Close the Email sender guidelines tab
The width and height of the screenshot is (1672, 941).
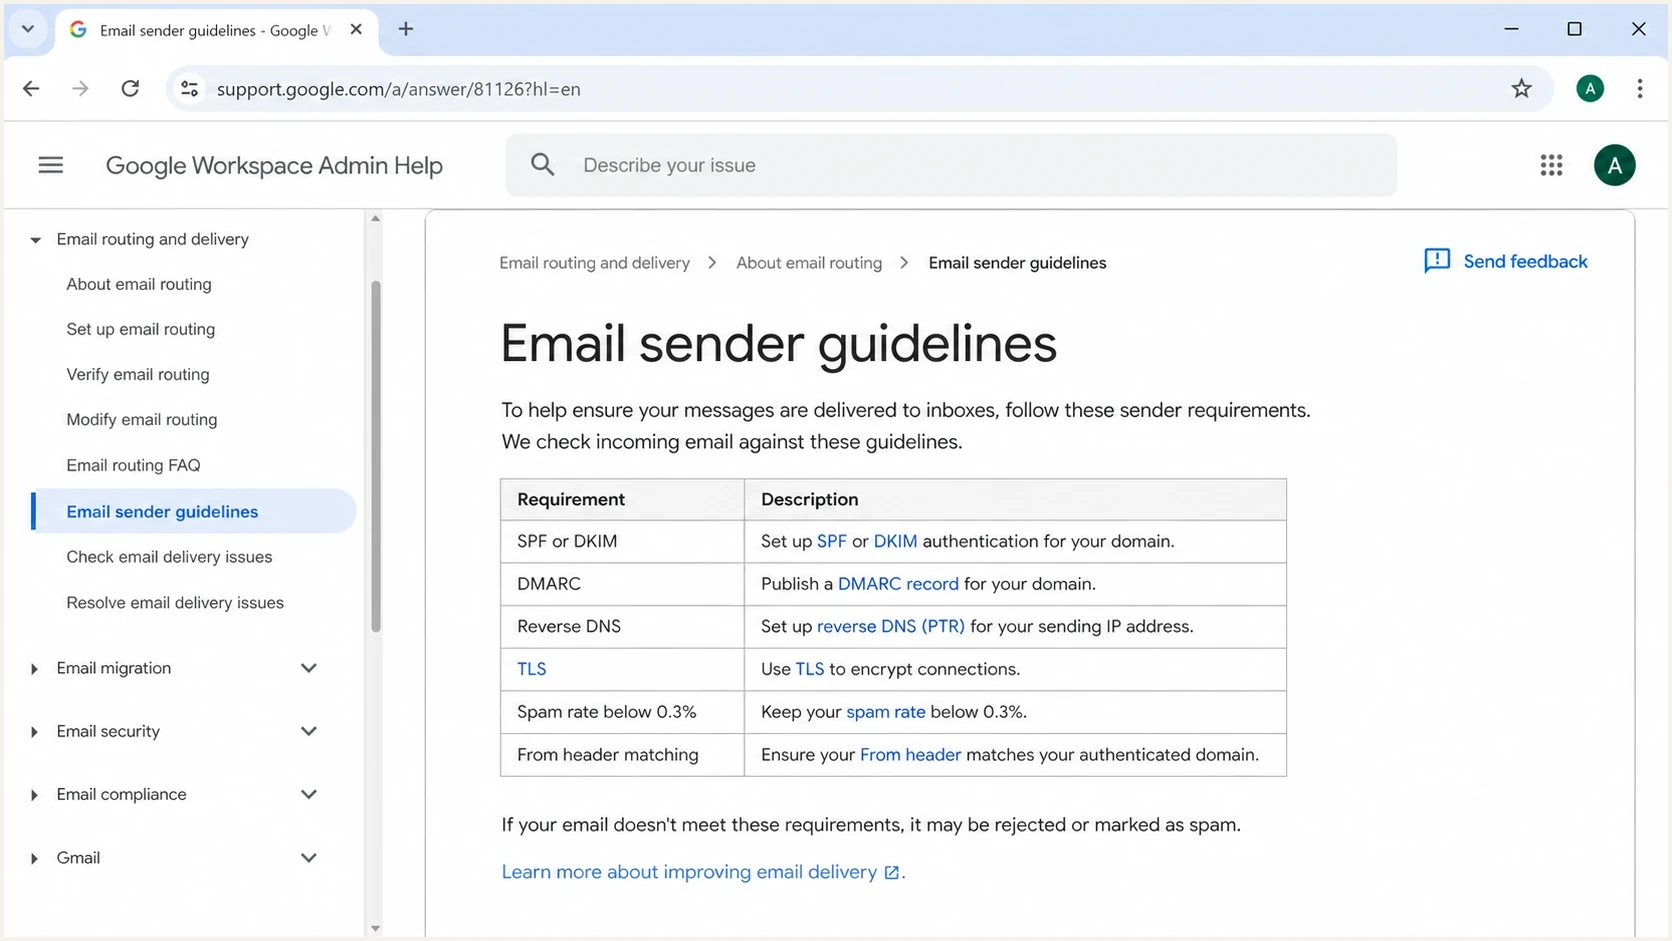click(x=356, y=30)
